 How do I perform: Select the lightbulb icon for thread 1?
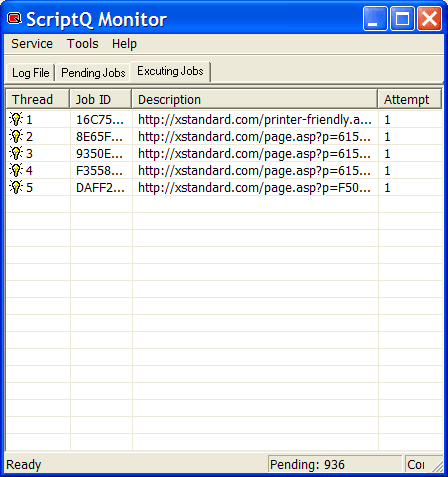point(16,119)
